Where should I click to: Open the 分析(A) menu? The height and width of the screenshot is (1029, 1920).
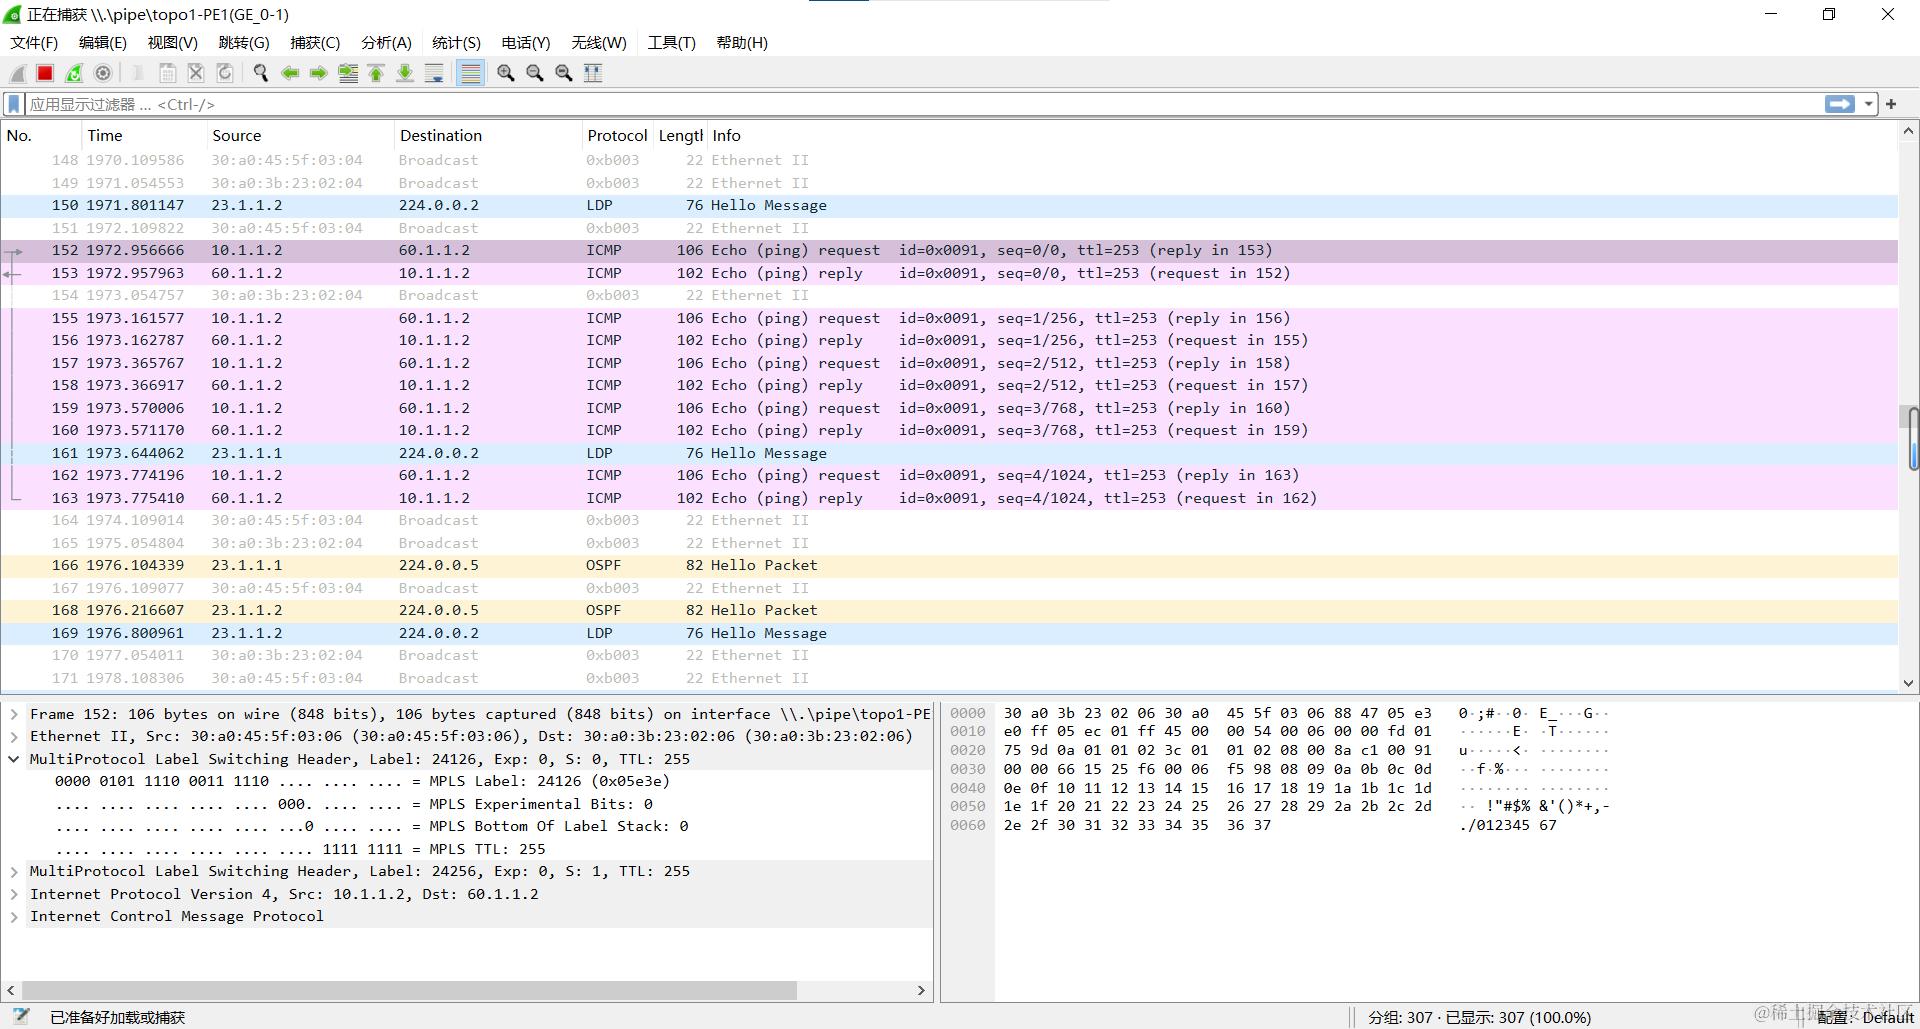click(x=386, y=43)
